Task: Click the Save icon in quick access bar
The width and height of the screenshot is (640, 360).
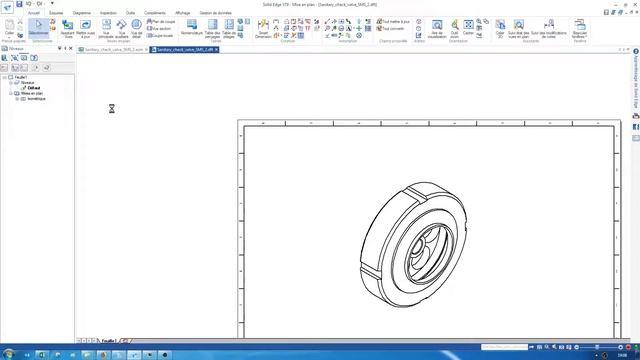Action: point(19,4)
